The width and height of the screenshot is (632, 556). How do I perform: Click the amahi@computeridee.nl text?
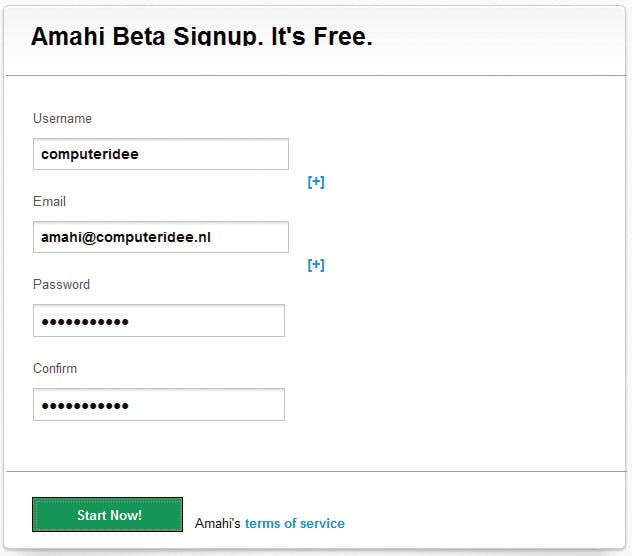click(x=126, y=237)
